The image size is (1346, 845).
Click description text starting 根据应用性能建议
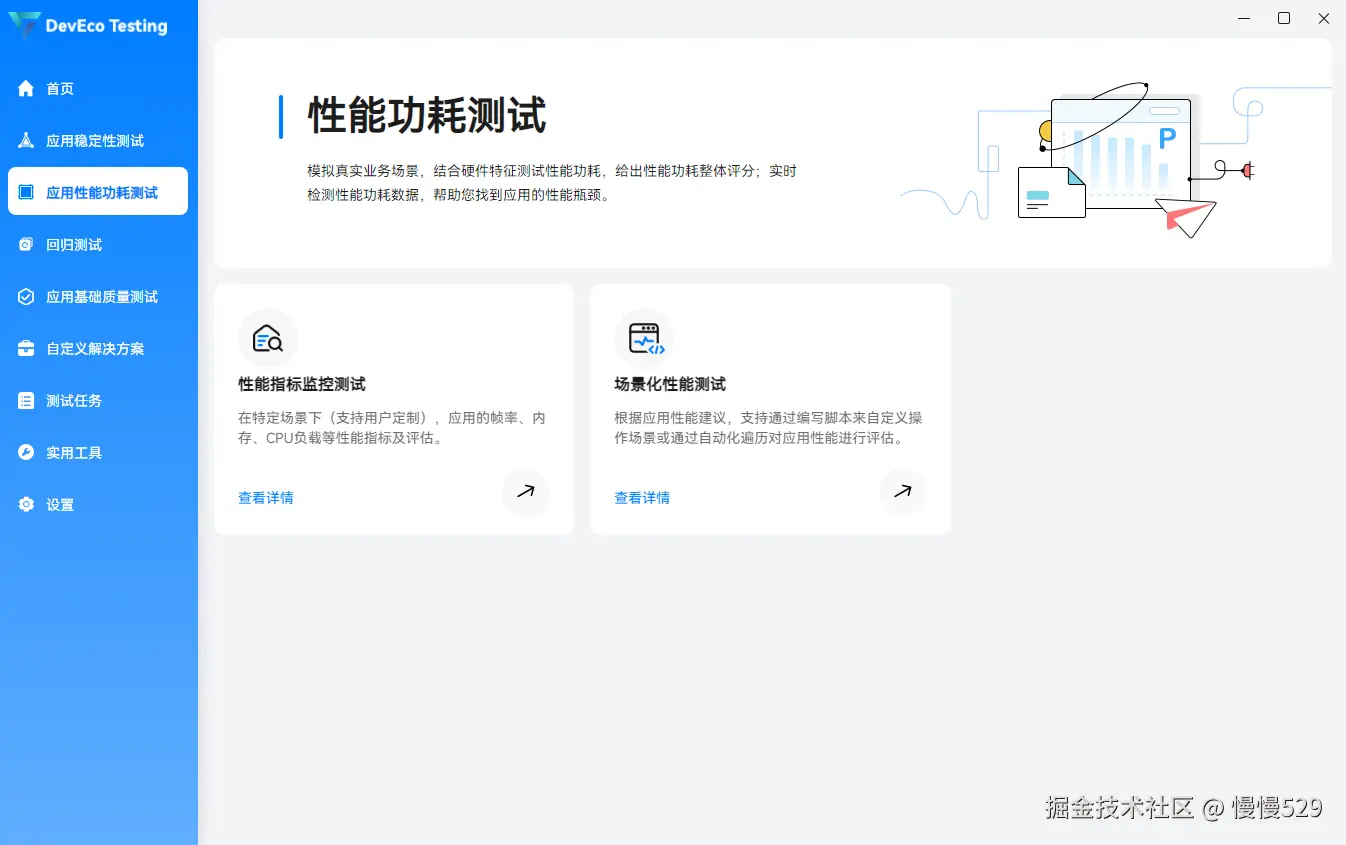tap(768, 428)
